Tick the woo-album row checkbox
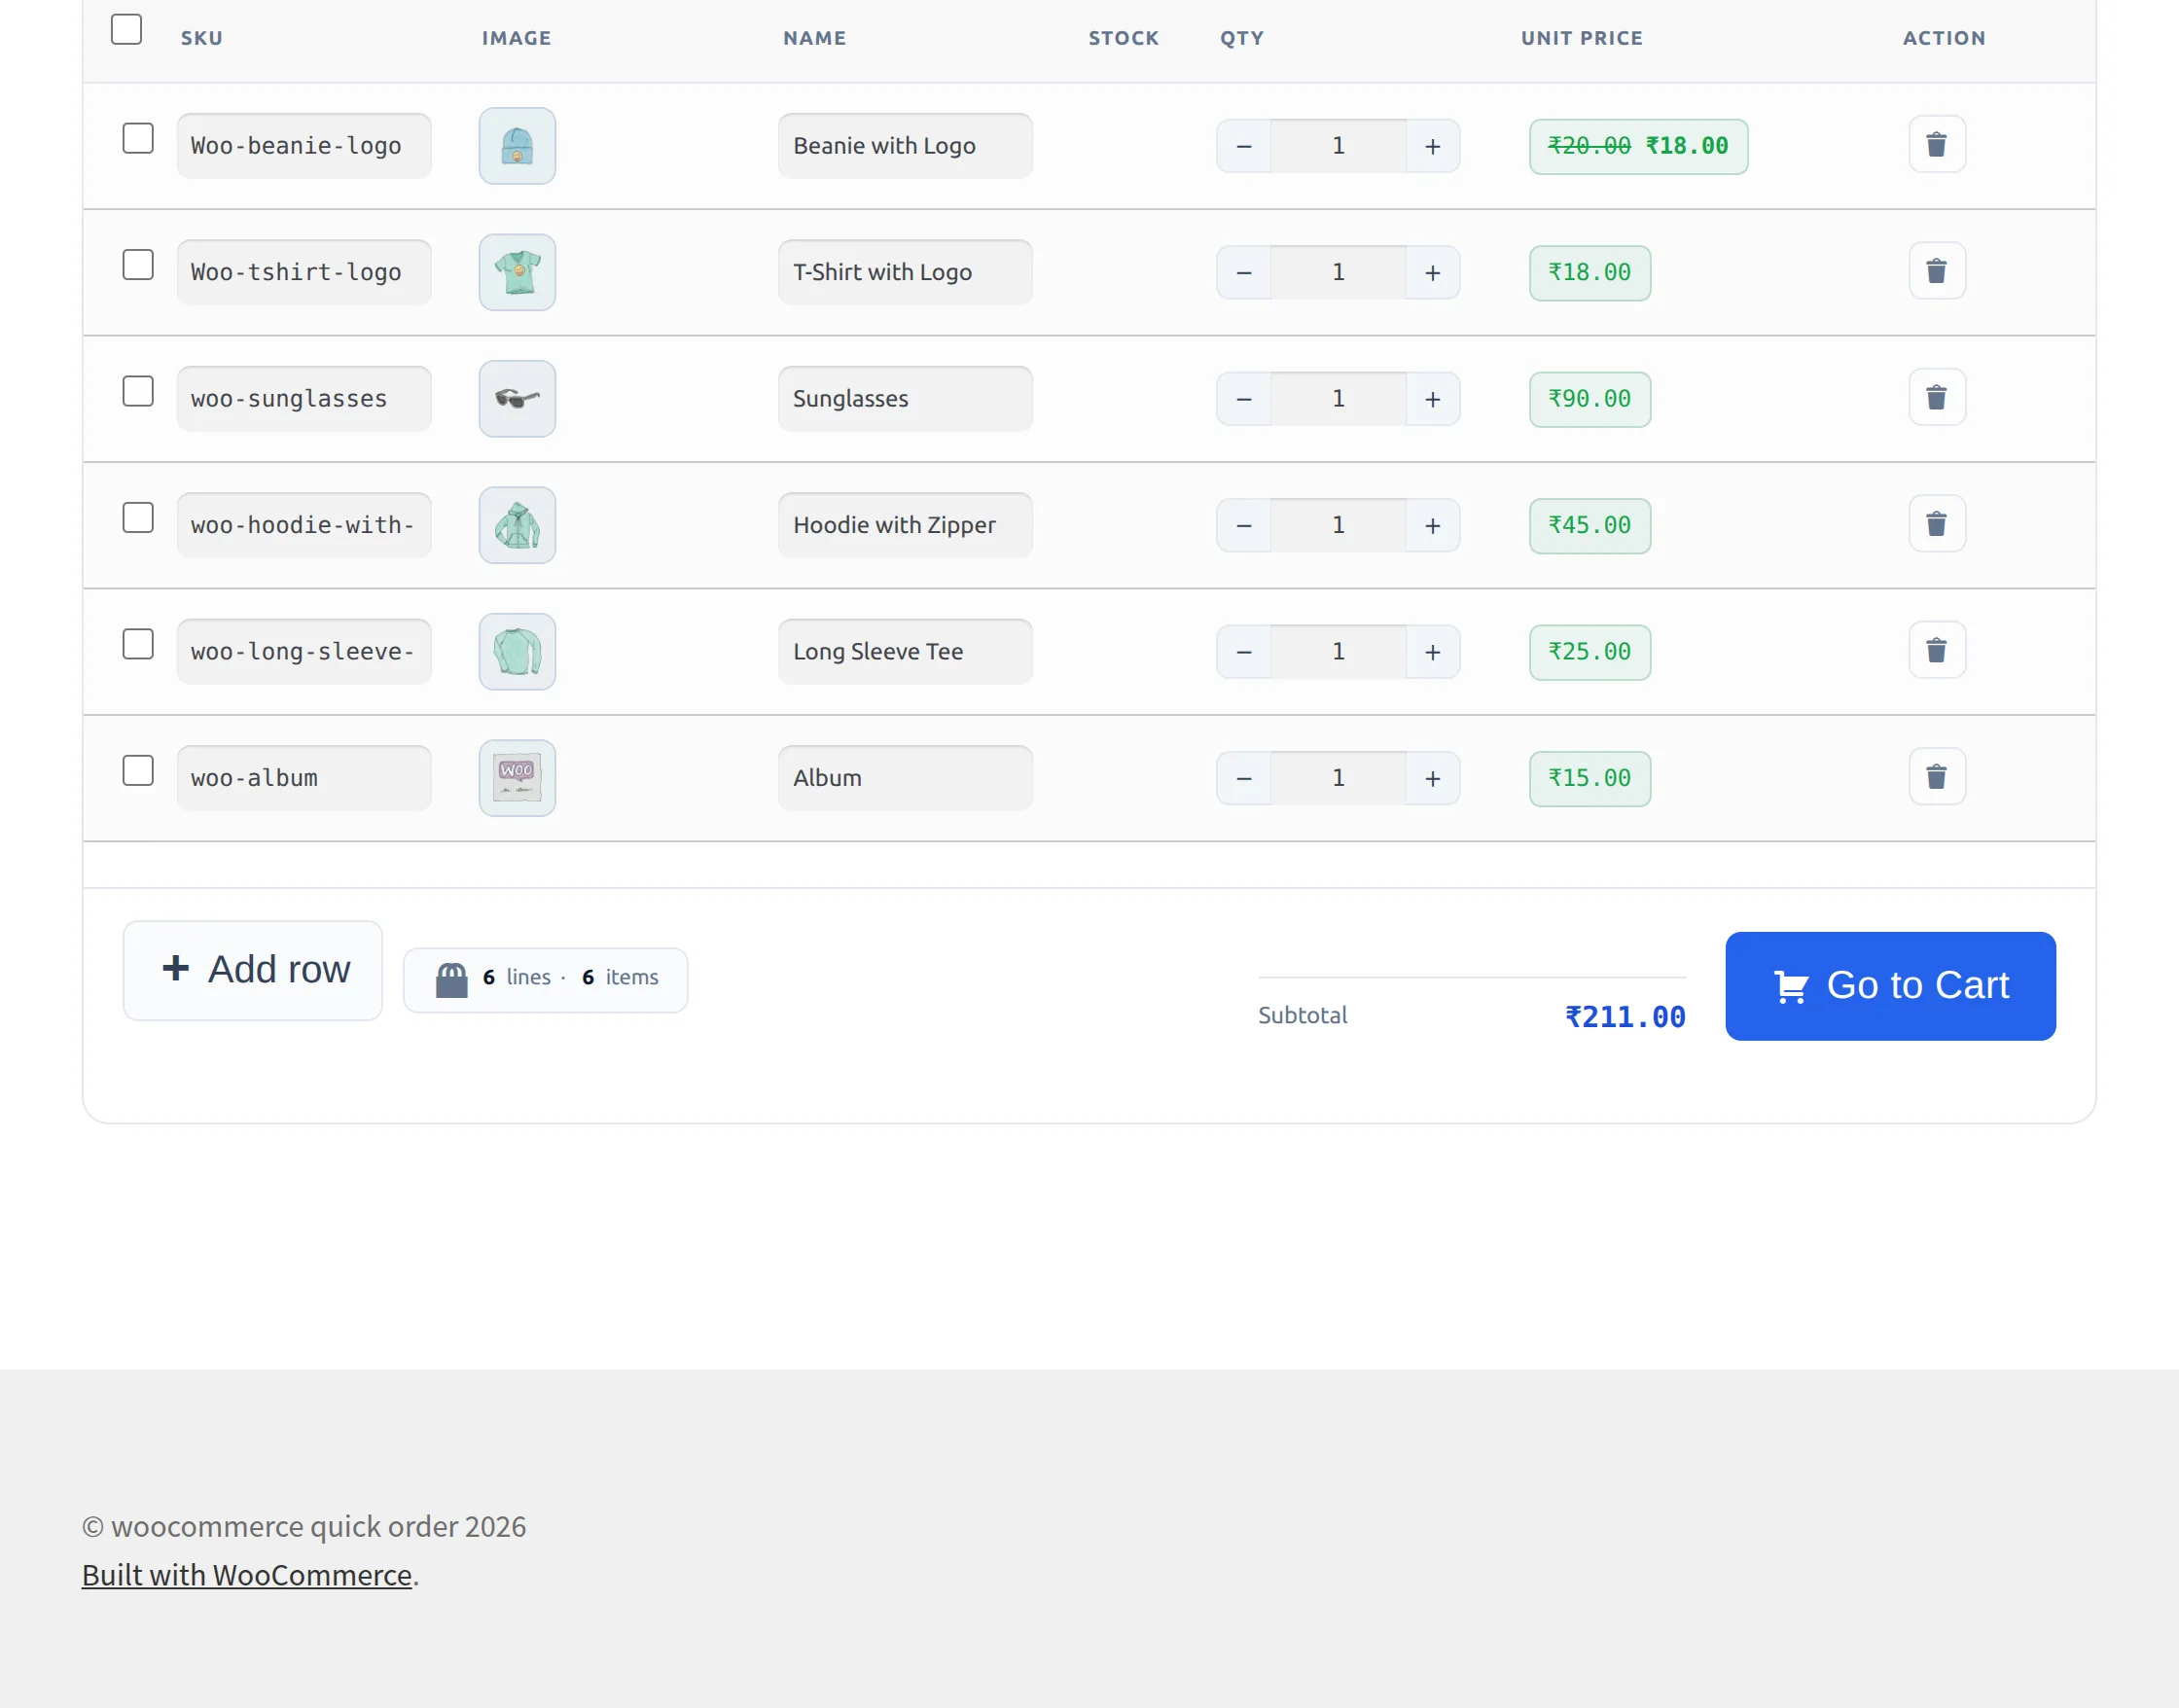The height and width of the screenshot is (1708, 2179). 138,771
